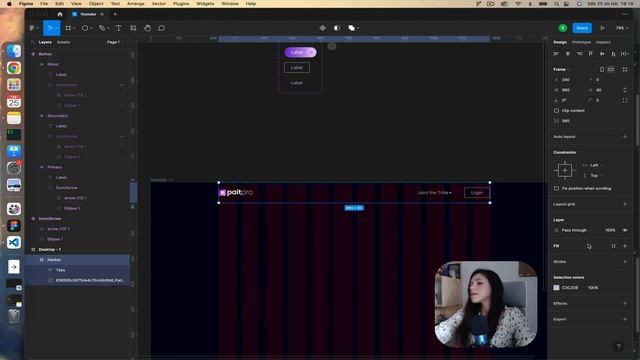
Task: Click the blue Share button
Action: click(582, 28)
